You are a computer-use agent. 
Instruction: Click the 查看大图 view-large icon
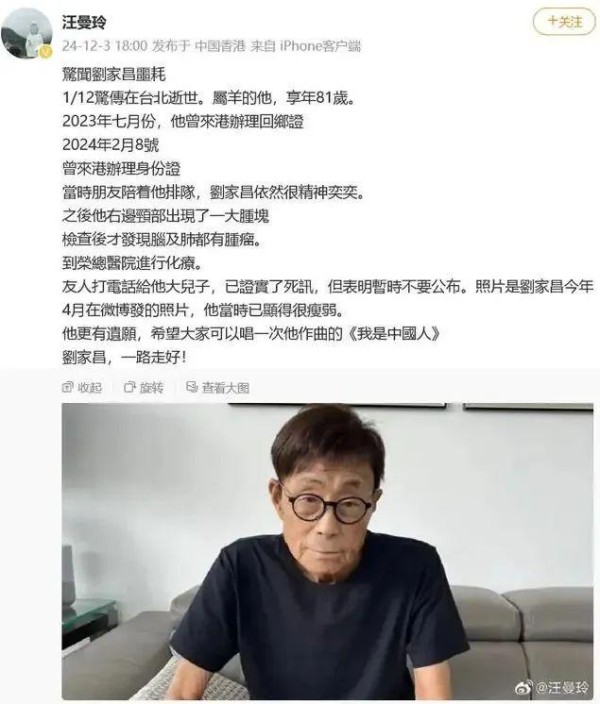click(192, 387)
